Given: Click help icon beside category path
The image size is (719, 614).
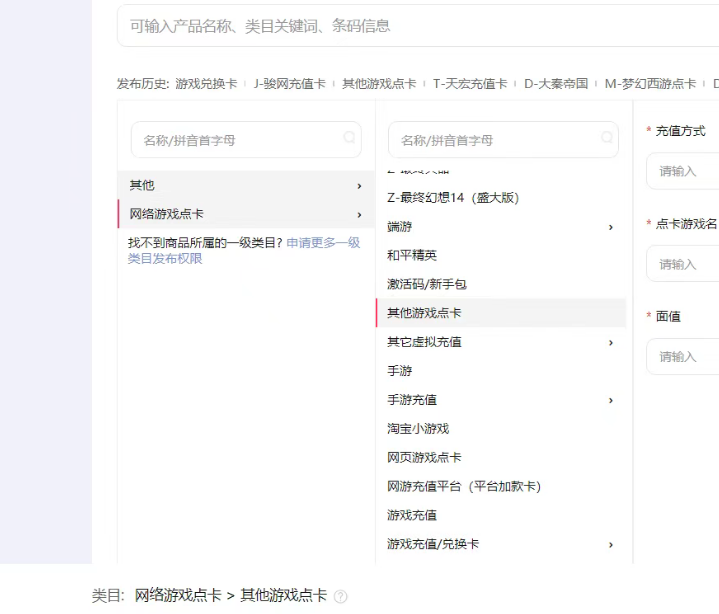Looking at the screenshot, I should tap(341, 596).
